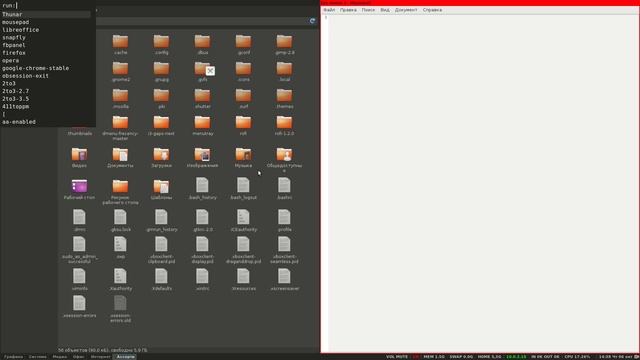Choose fbpanel in dmenu list
640x360 pixels.
pyautogui.click(x=14, y=45)
